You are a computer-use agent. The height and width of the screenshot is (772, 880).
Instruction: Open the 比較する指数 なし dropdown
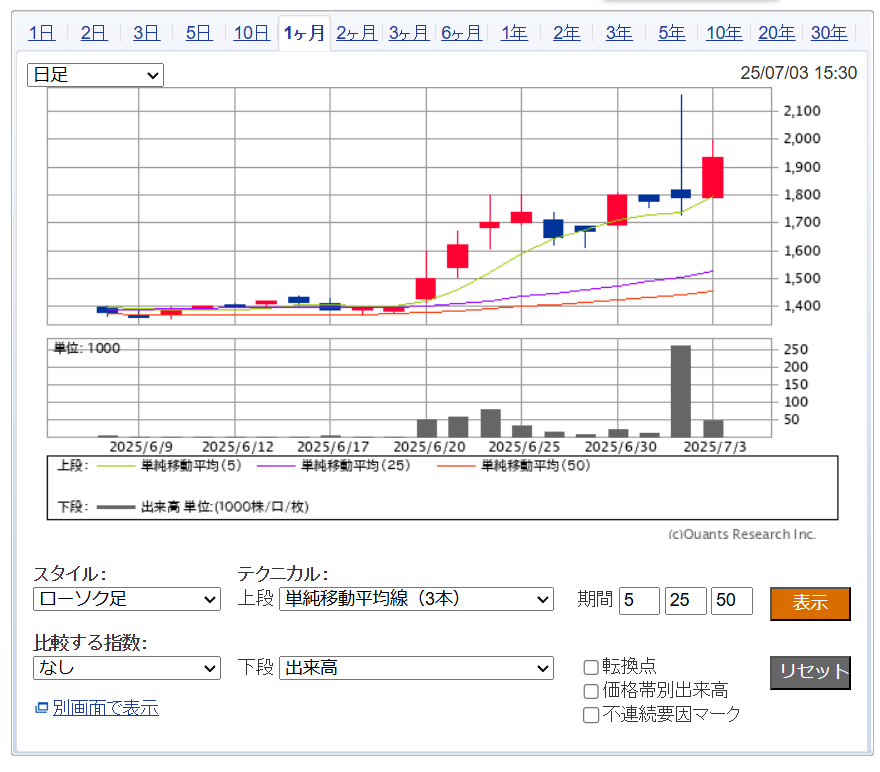coord(127,668)
